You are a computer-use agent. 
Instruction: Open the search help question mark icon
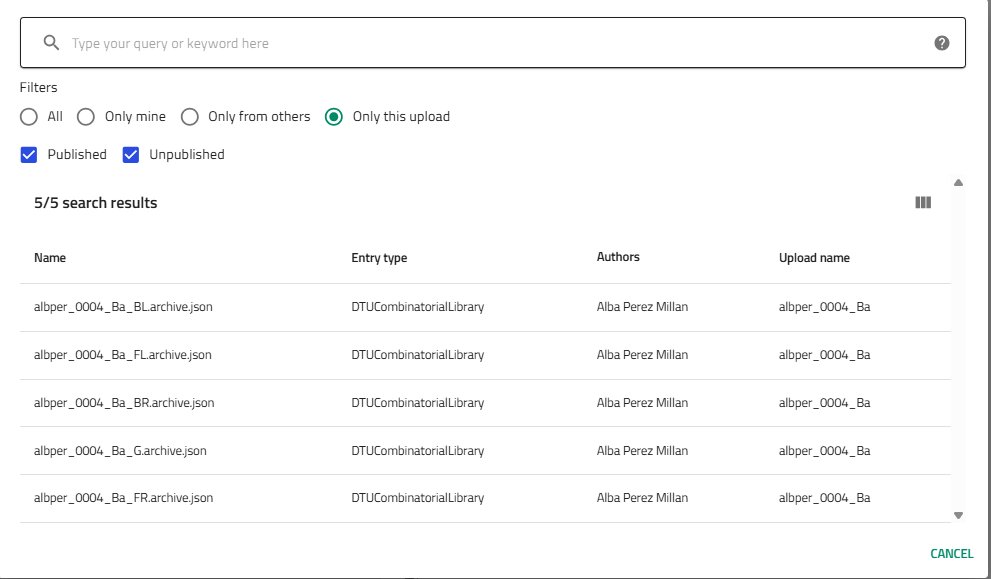click(941, 43)
